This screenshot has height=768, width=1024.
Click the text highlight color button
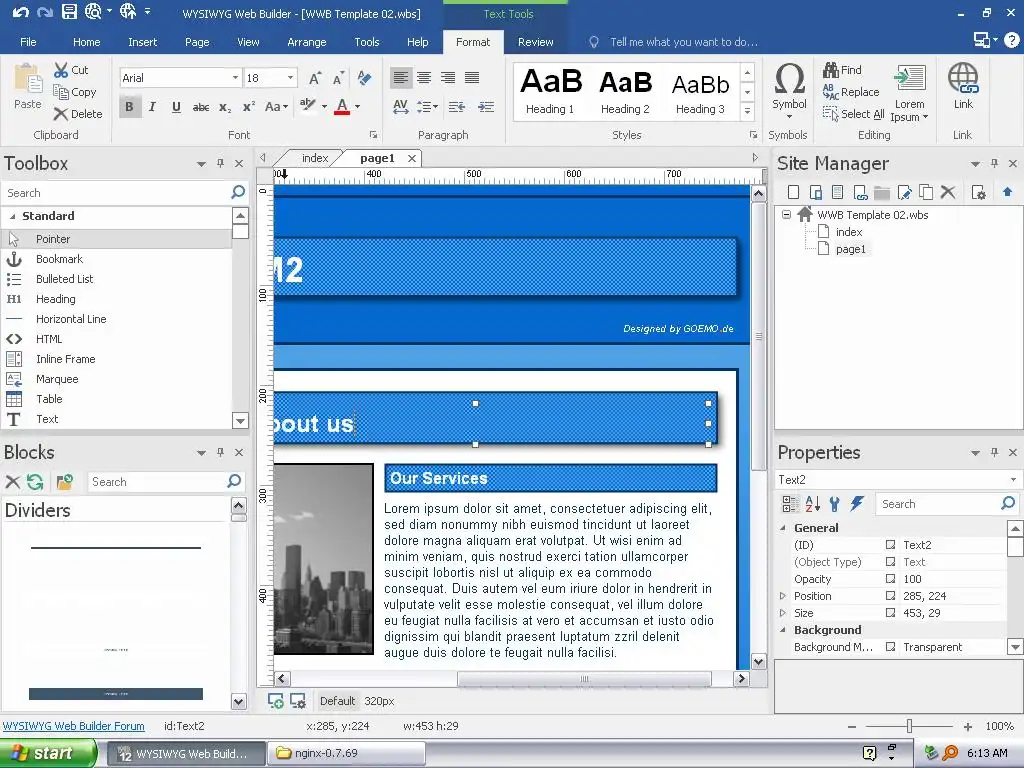click(308, 106)
